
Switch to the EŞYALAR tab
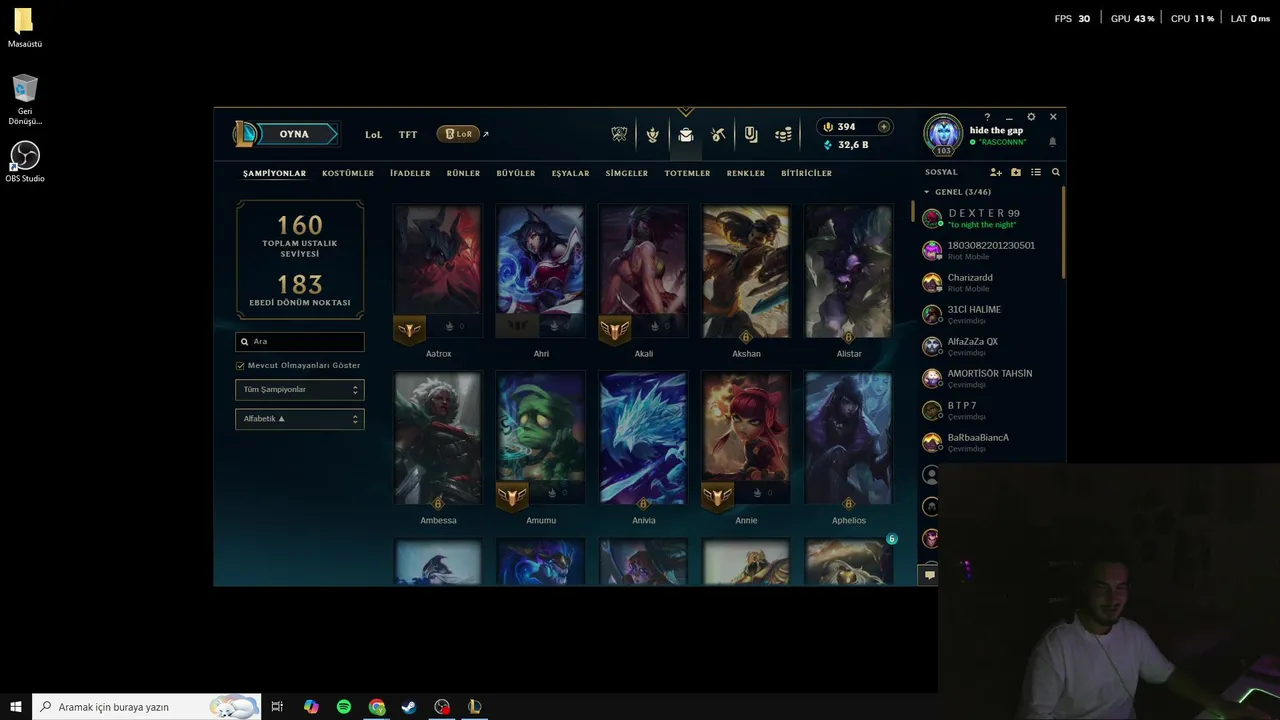tap(571, 173)
